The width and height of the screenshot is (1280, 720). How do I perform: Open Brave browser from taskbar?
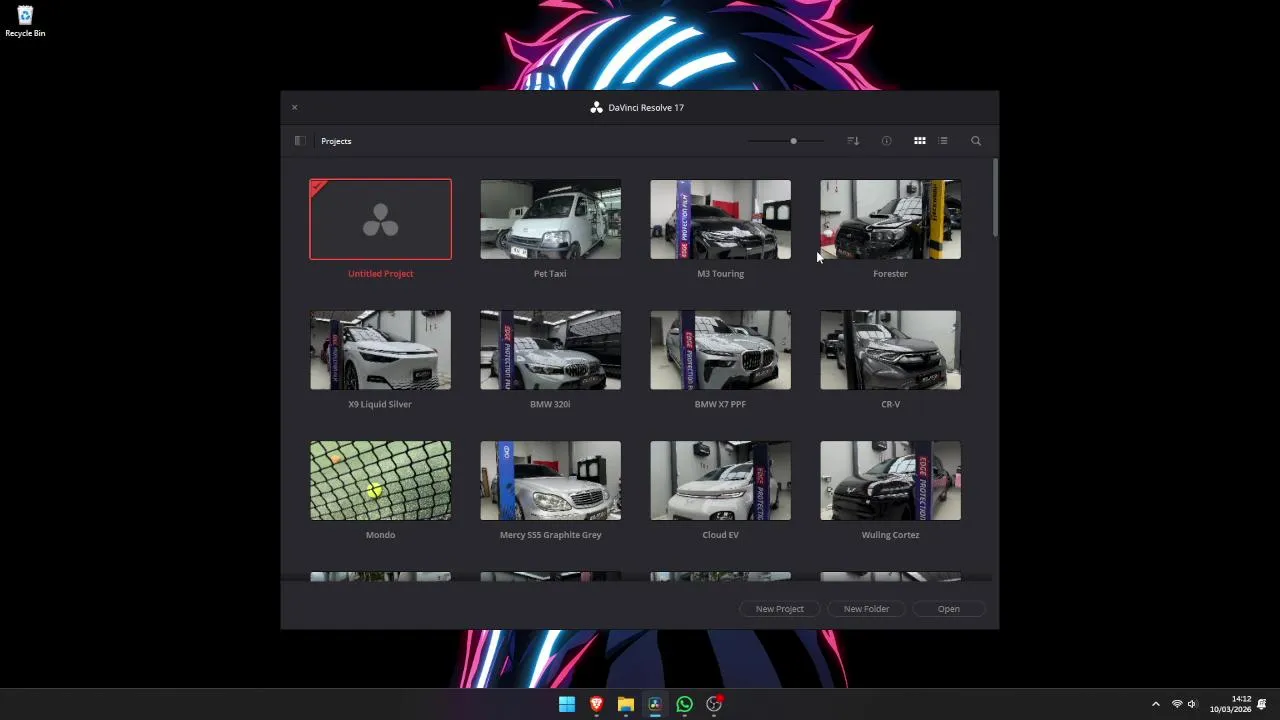[596, 704]
